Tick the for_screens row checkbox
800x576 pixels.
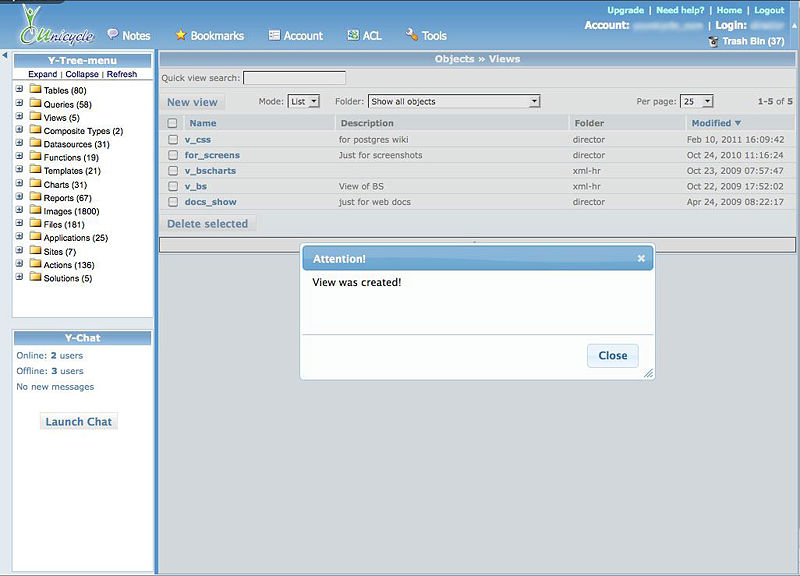point(173,155)
